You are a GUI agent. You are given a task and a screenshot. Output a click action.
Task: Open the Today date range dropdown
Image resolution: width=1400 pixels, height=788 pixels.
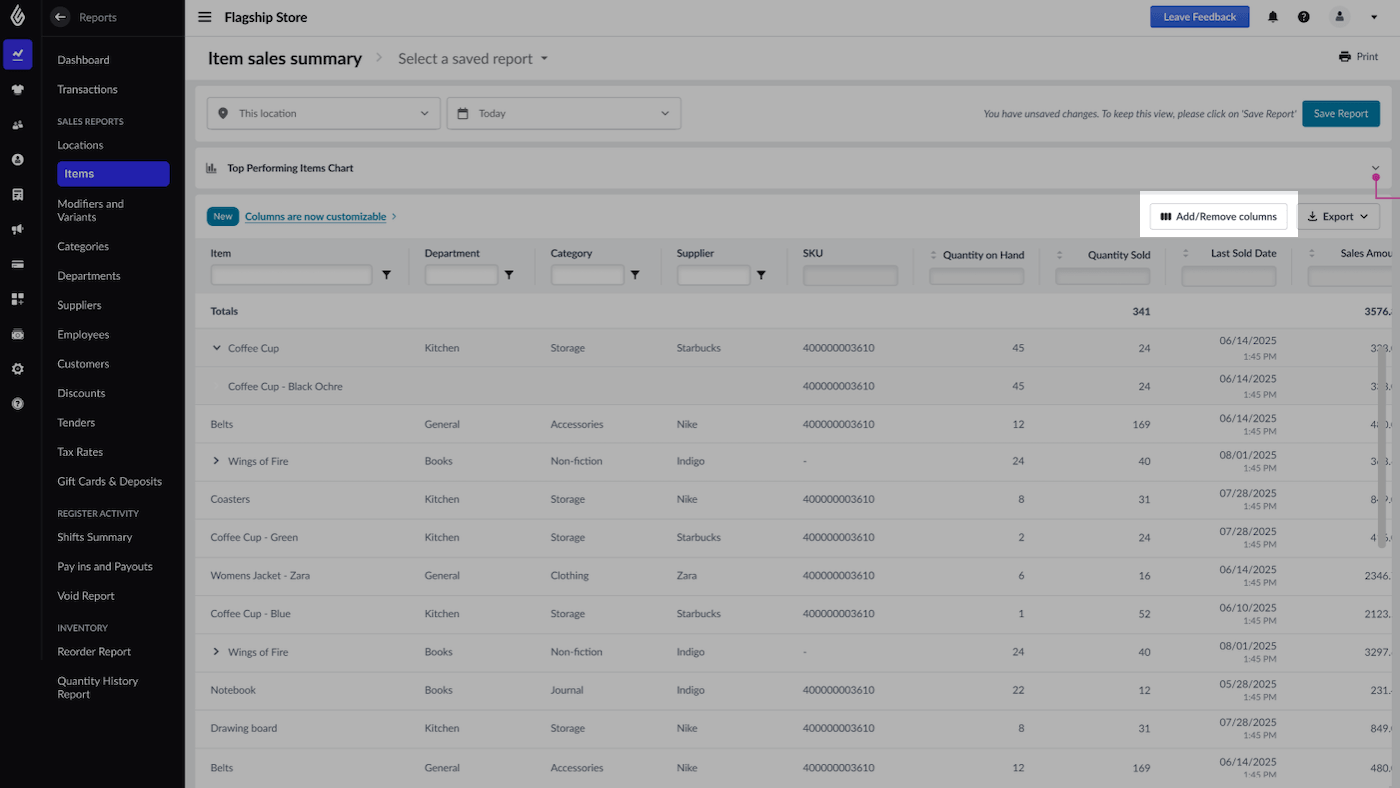[564, 113]
